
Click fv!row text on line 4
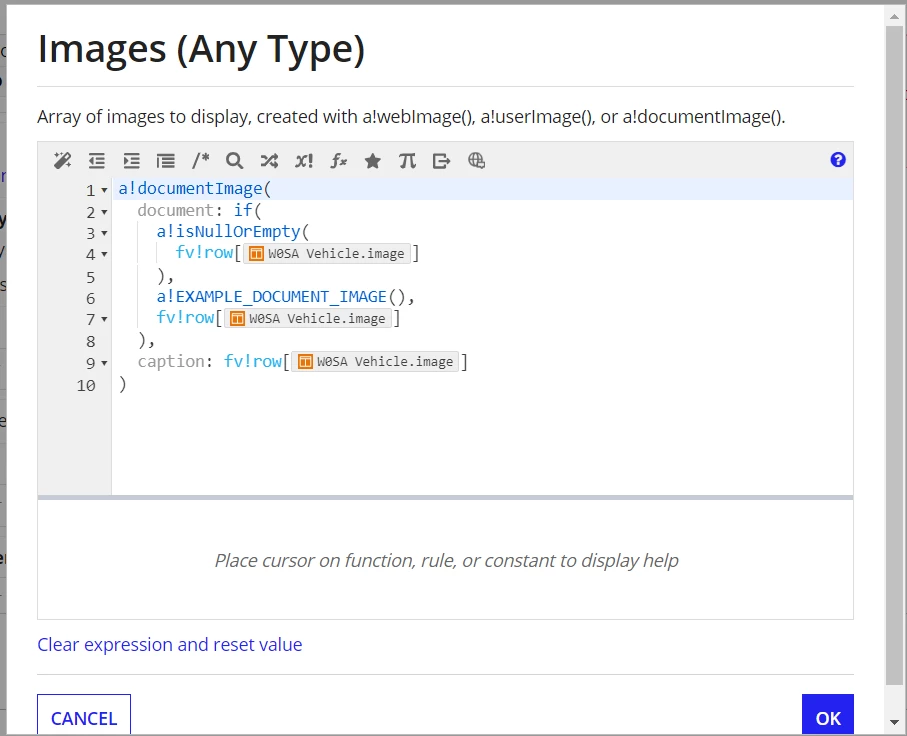[204, 253]
